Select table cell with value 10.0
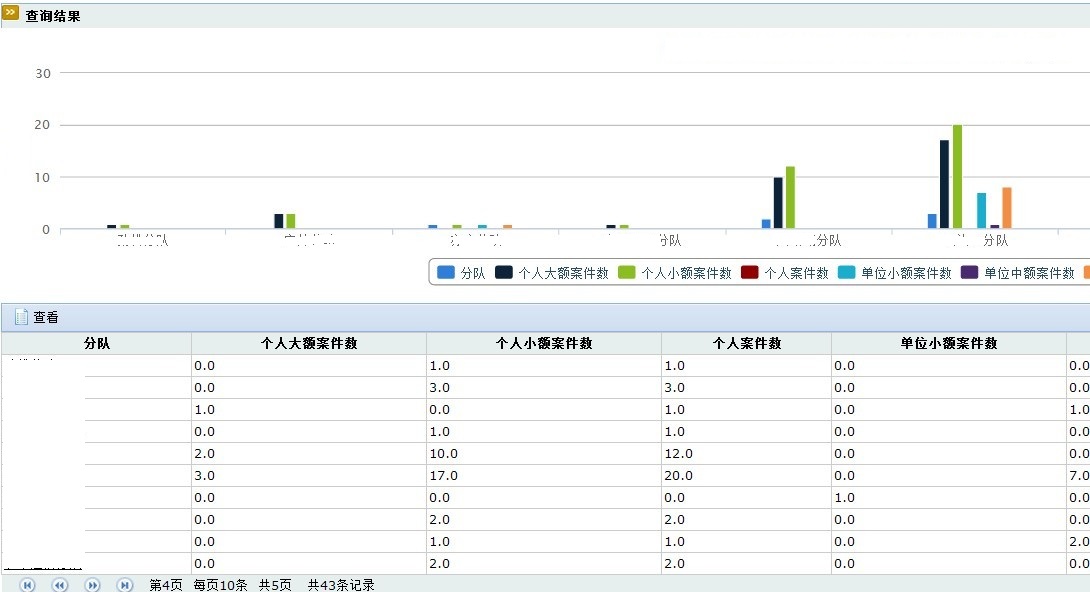This screenshot has height=592, width=1090. [544, 453]
